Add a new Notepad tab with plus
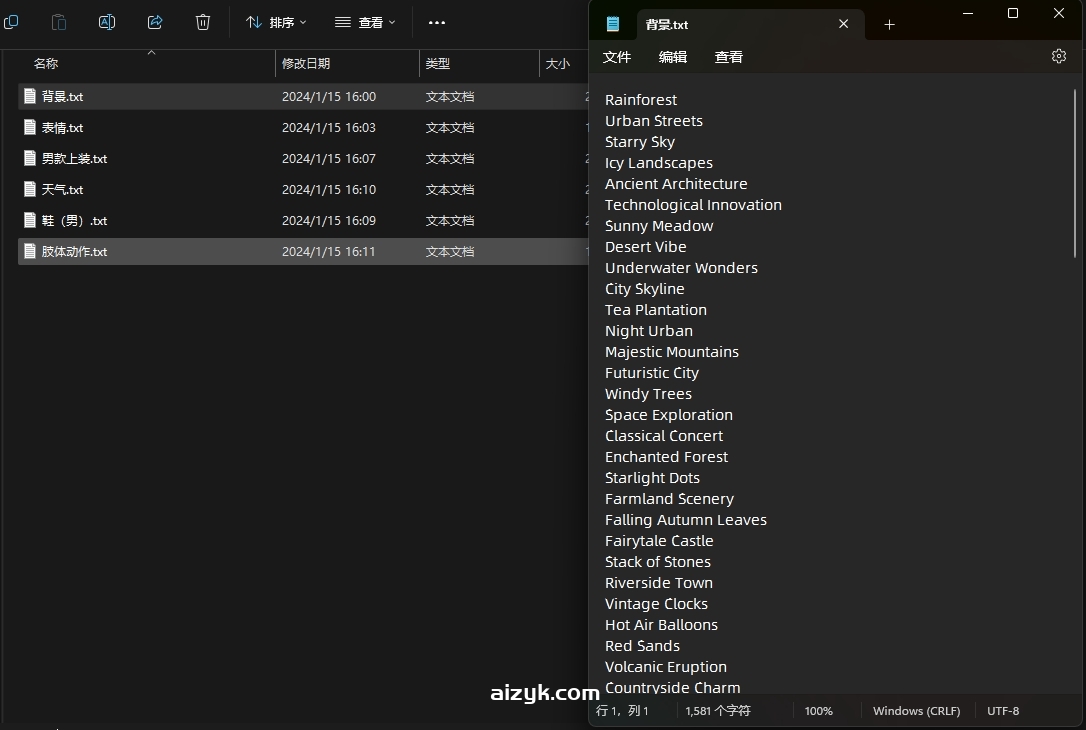The image size is (1086, 730). tap(889, 25)
